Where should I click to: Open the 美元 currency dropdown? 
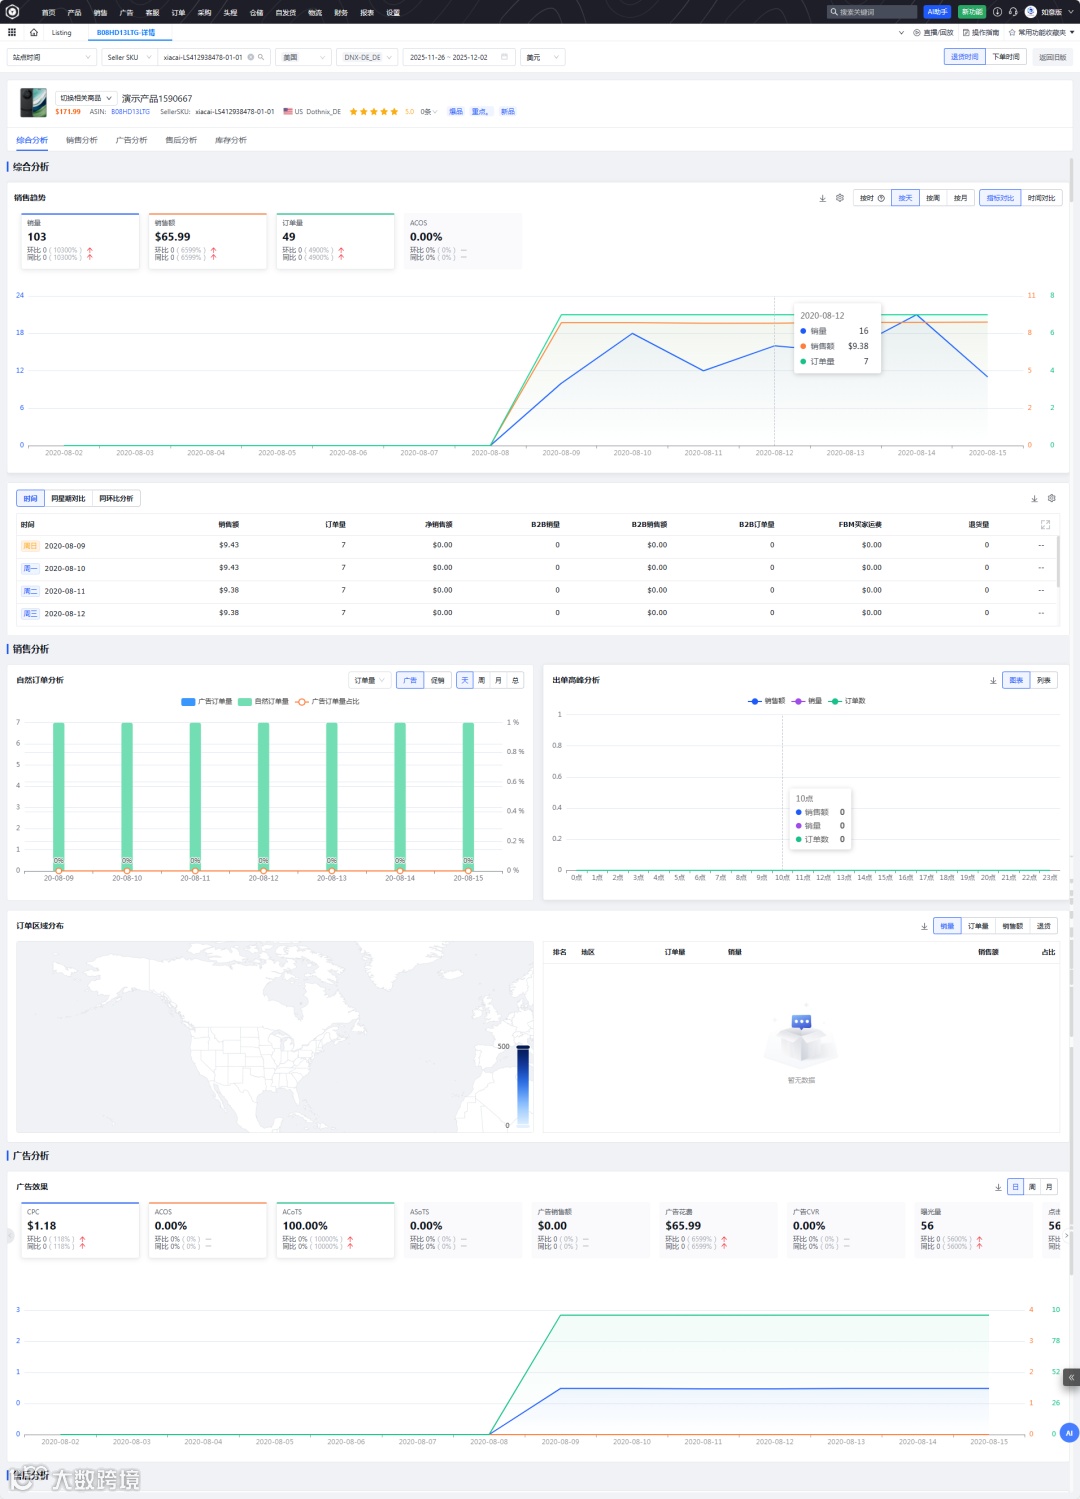tap(543, 57)
